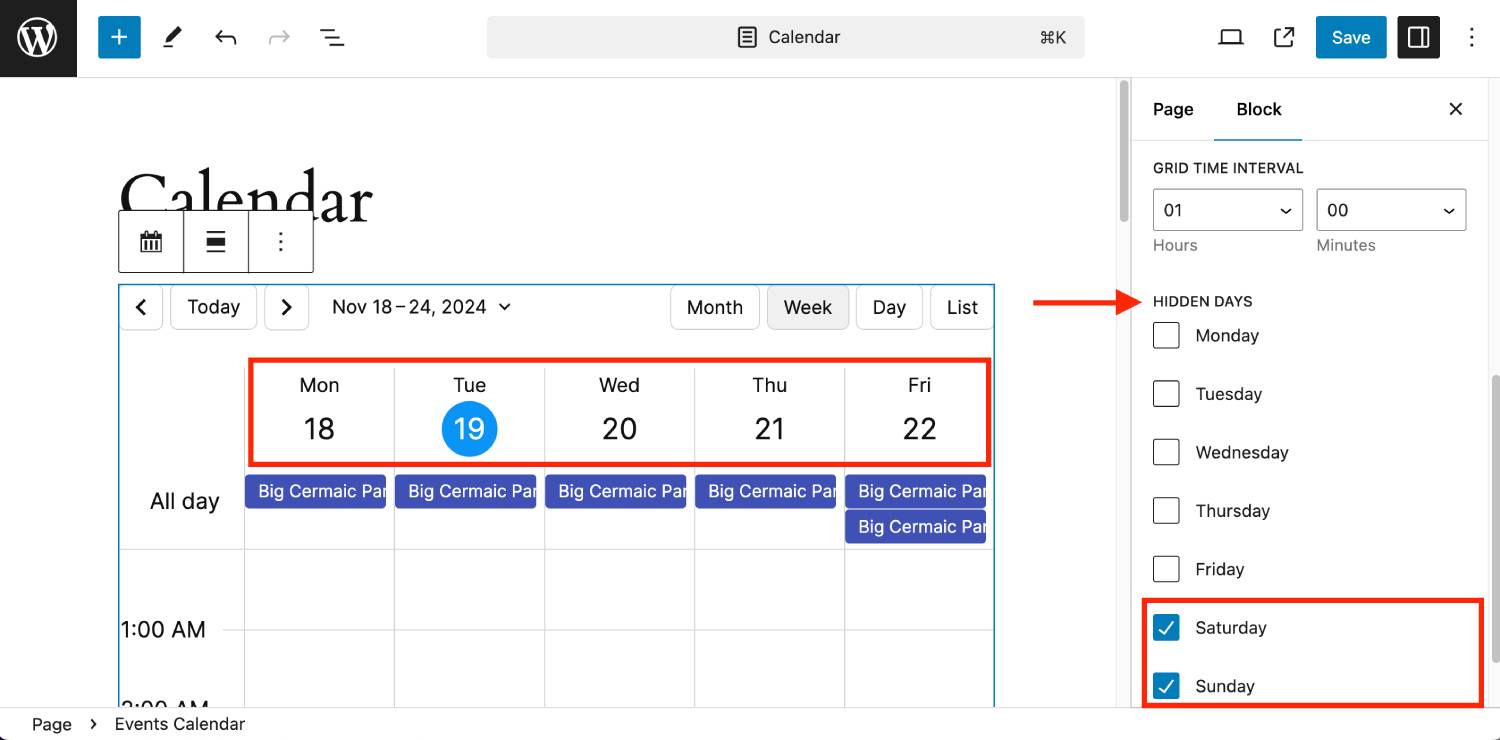Click the sidebar vertical scrollbar

pyautogui.click(x=1494, y=518)
